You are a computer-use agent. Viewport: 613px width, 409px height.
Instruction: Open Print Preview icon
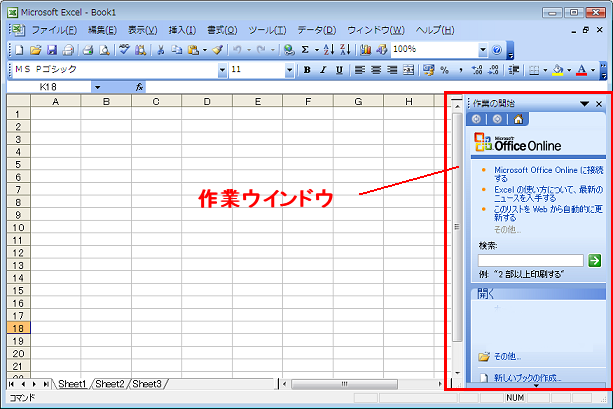tap(104, 50)
